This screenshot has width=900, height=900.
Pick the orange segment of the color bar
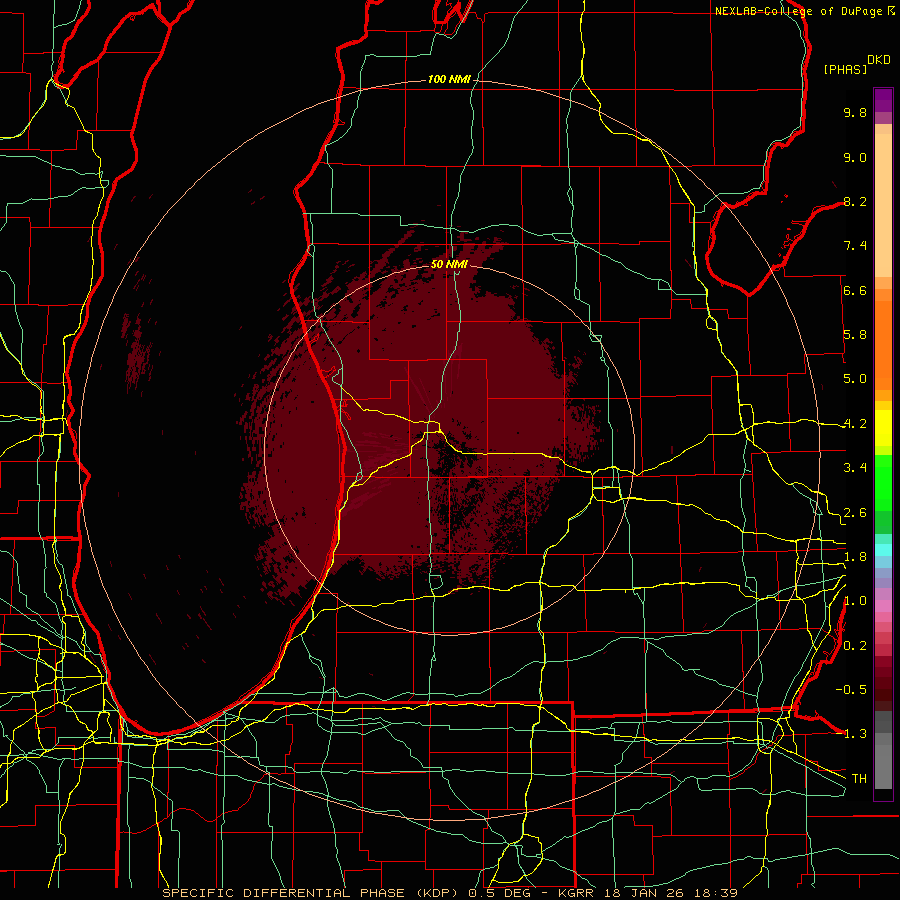point(883,345)
